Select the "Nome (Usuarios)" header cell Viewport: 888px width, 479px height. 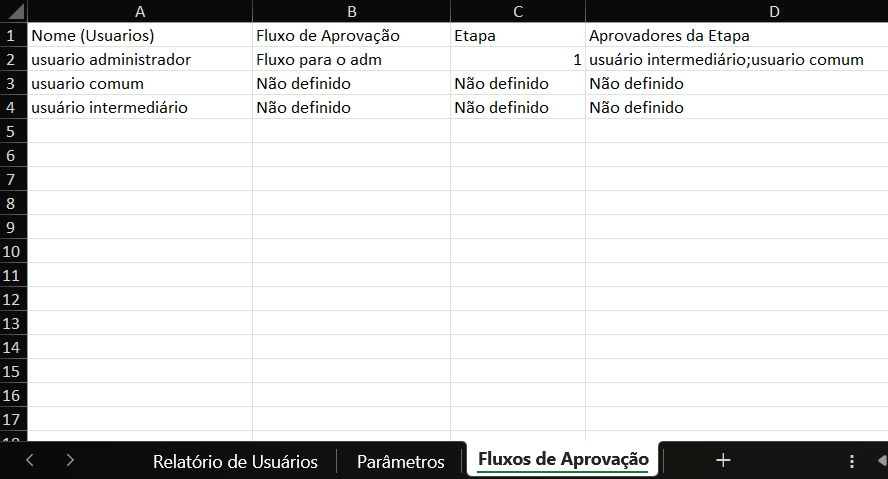(x=139, y=36)
